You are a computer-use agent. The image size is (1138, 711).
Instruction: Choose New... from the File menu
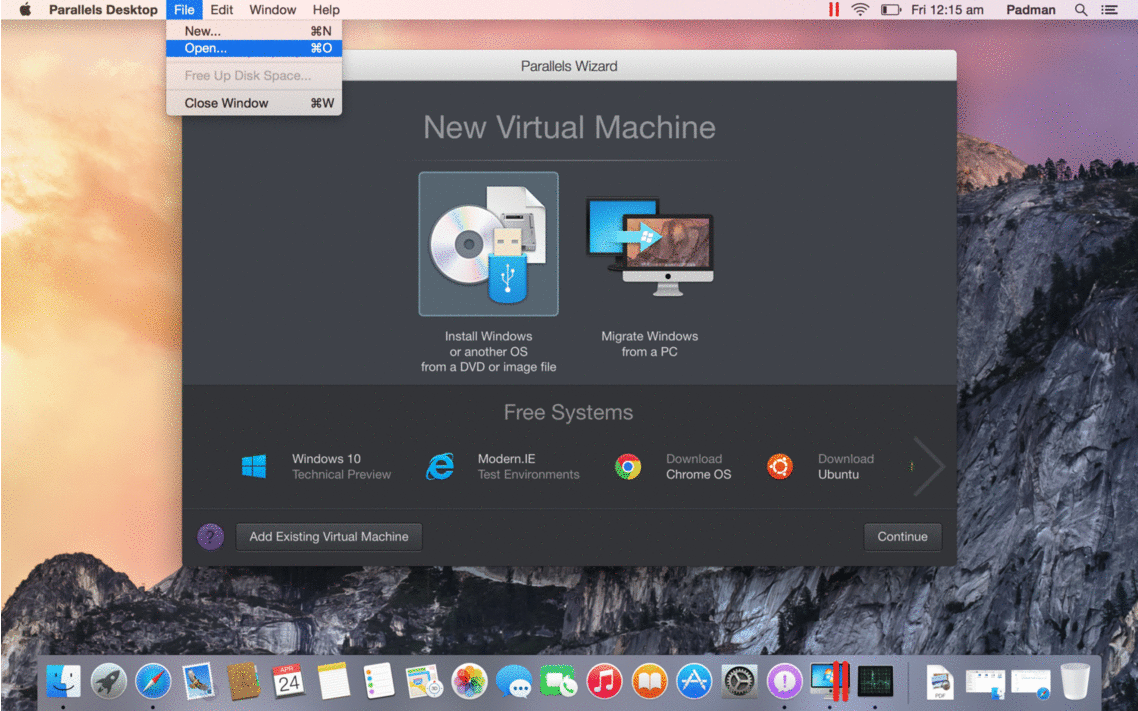[254, 31]
